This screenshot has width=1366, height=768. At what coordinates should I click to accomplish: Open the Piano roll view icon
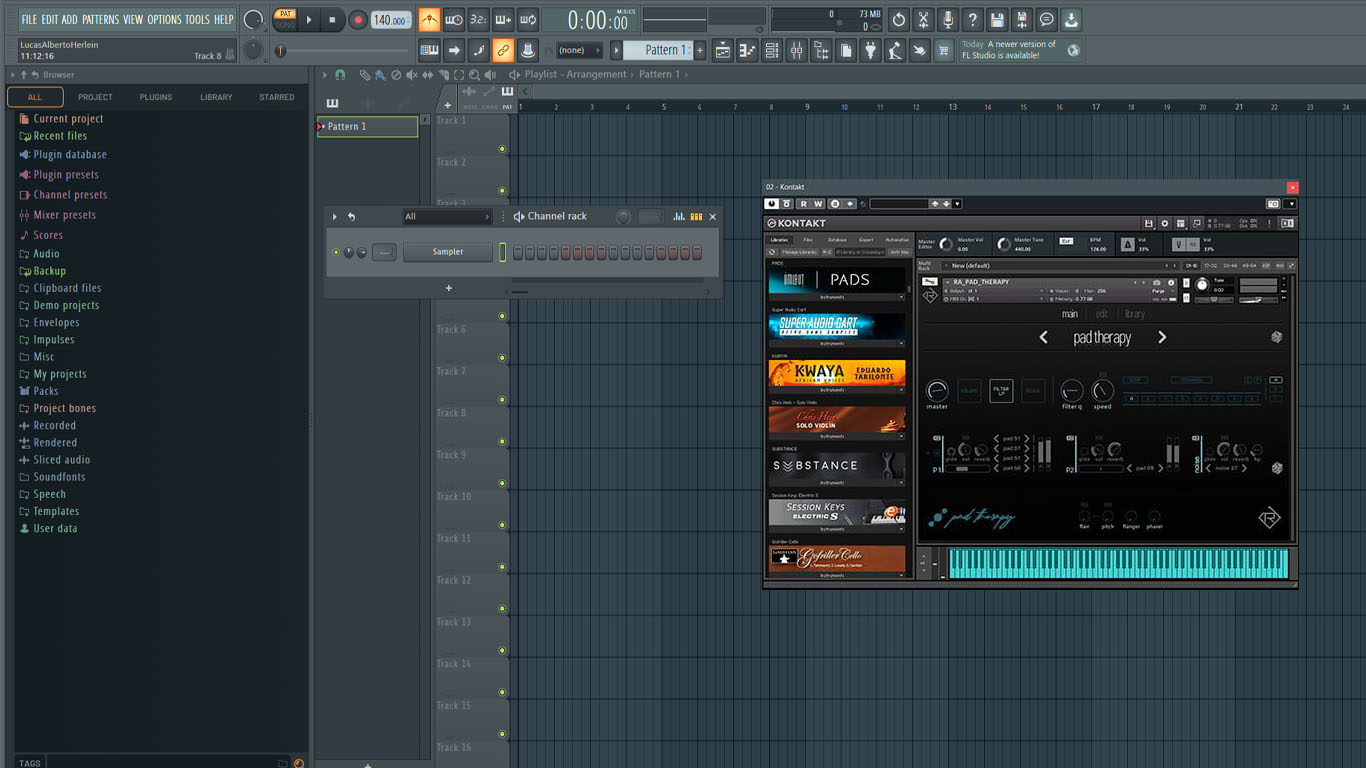747,50
